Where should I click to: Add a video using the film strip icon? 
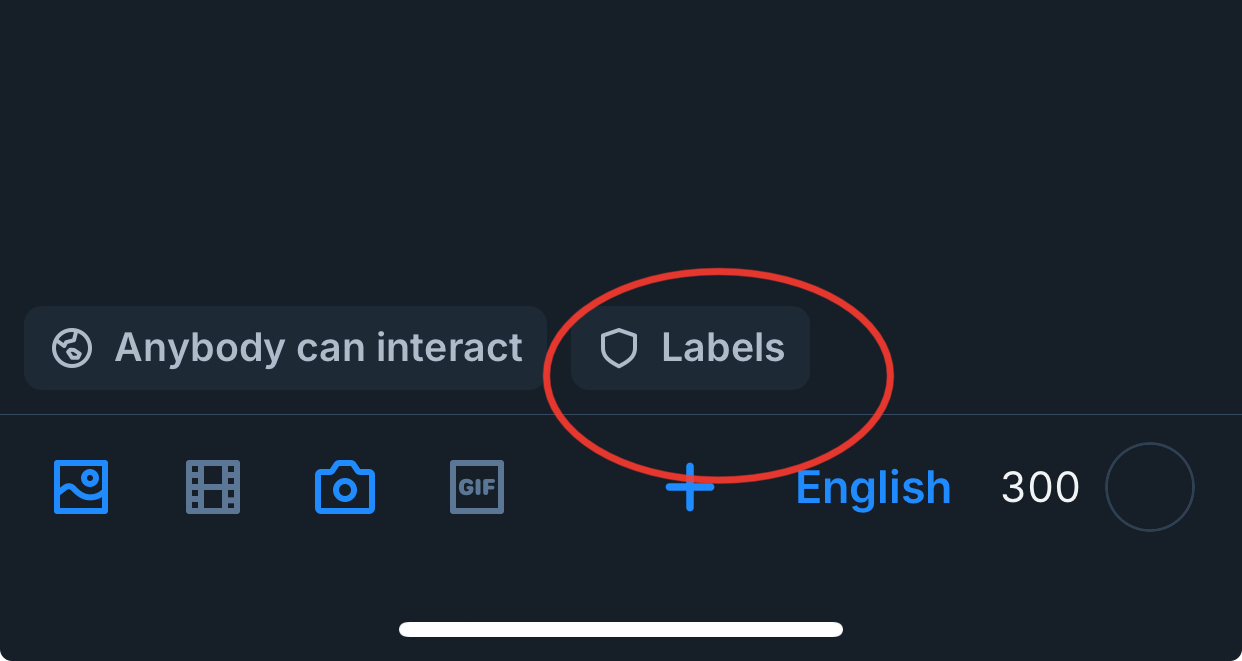coord(213,487)
